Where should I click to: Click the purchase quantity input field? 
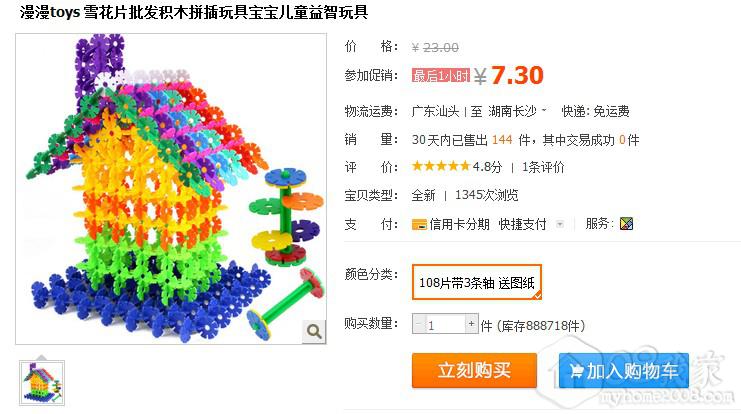[445, 324]
